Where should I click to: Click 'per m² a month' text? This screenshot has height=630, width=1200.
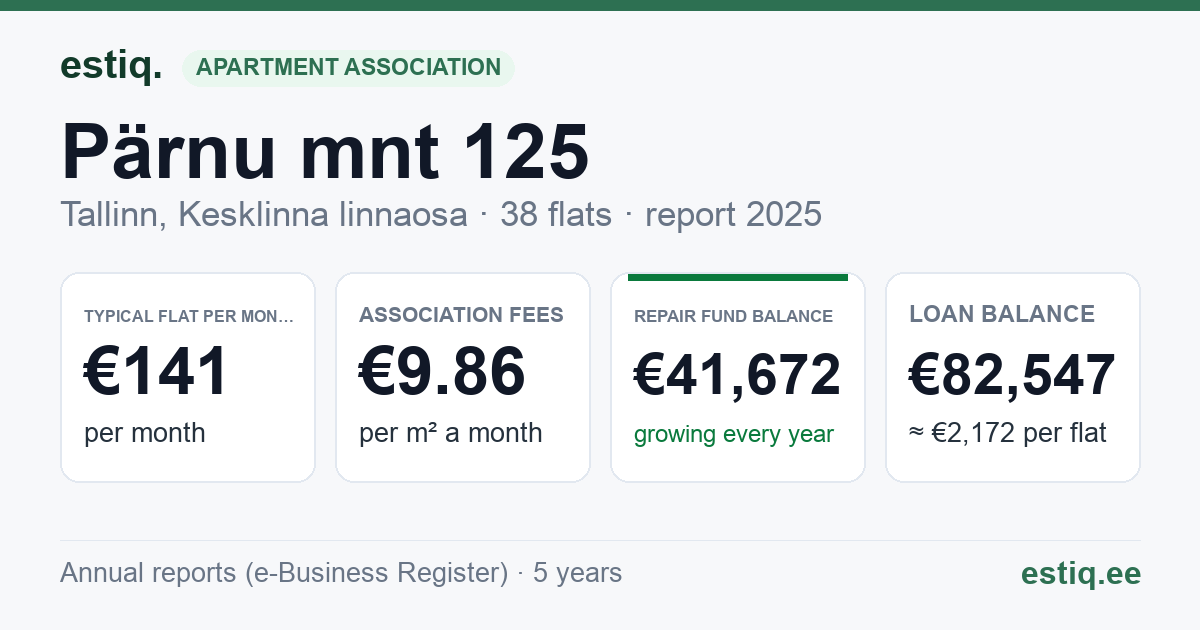[451, 433]
